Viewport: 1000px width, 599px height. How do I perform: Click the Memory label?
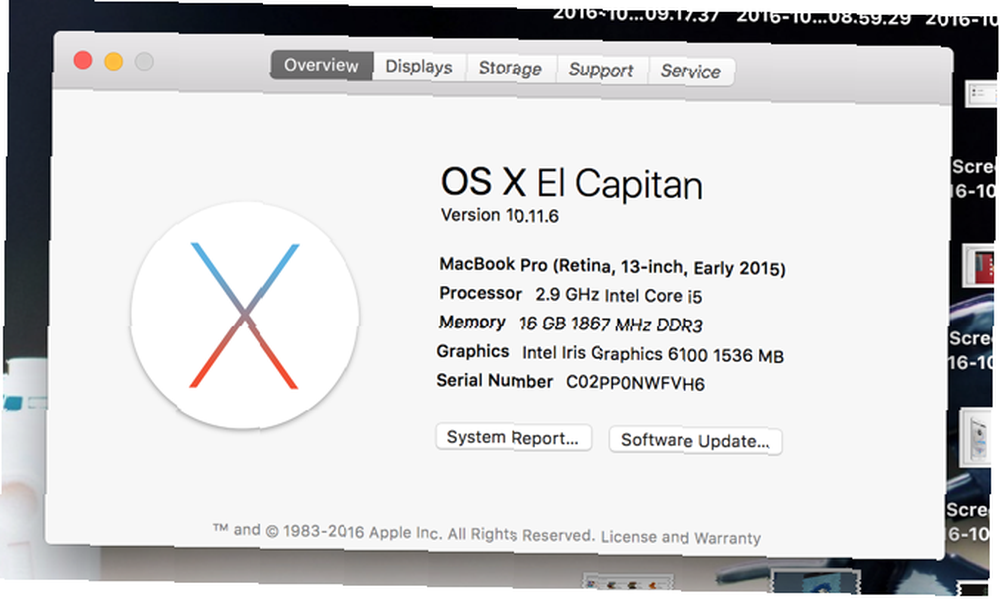(x=472, y=322)
